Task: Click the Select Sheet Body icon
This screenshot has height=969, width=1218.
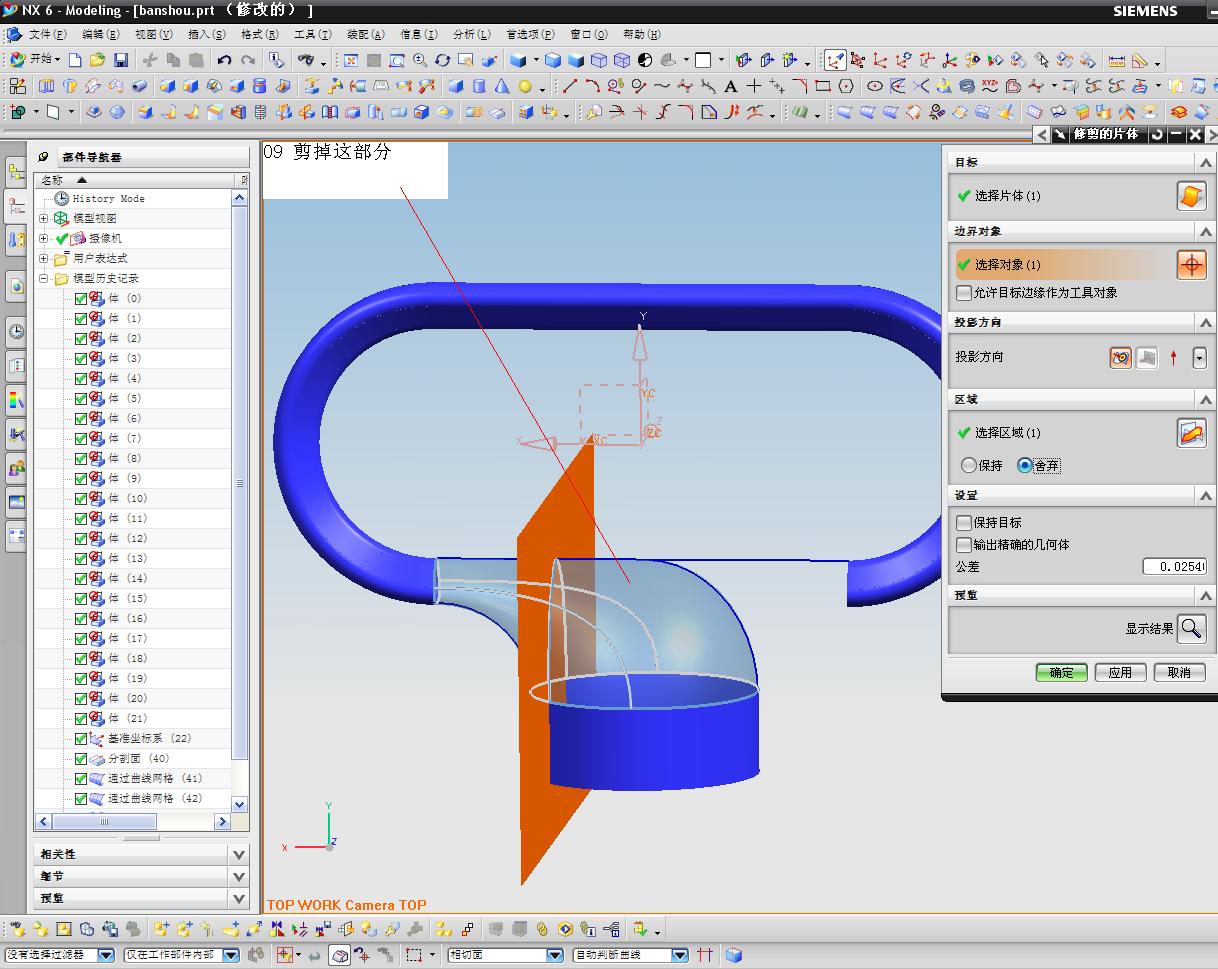Action: [x=1191, y=196]
